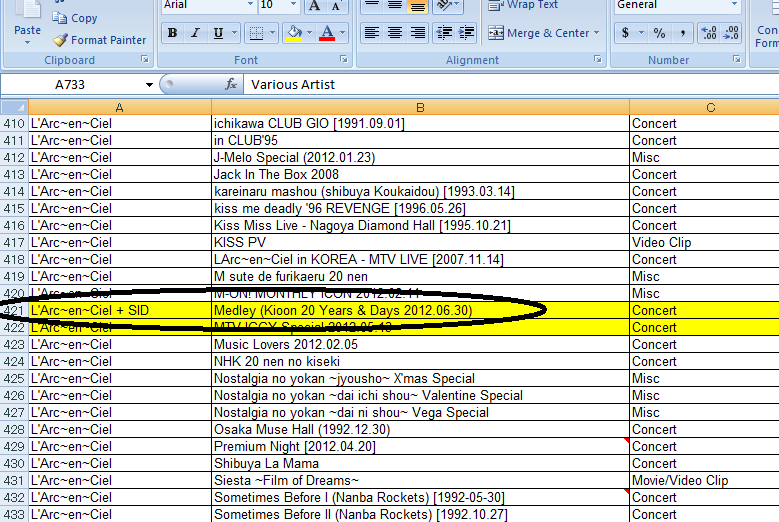This screenshot has height=522, width=779.
Task: Select column B header
Action: pos(420,107)
